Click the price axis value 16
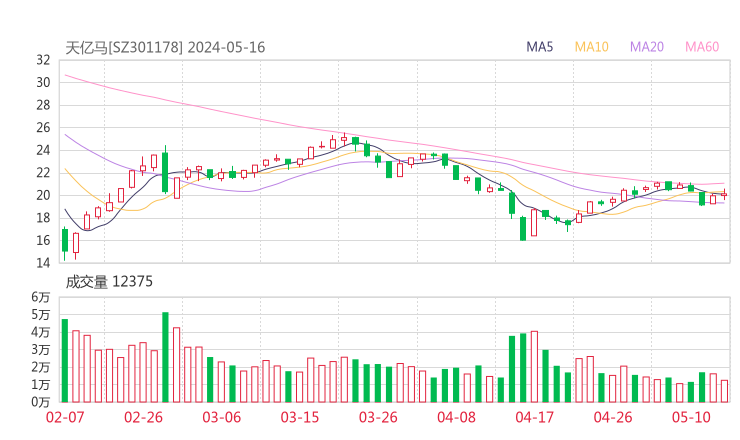This screenshot has height=440, width=740. [x=43, y=240]
